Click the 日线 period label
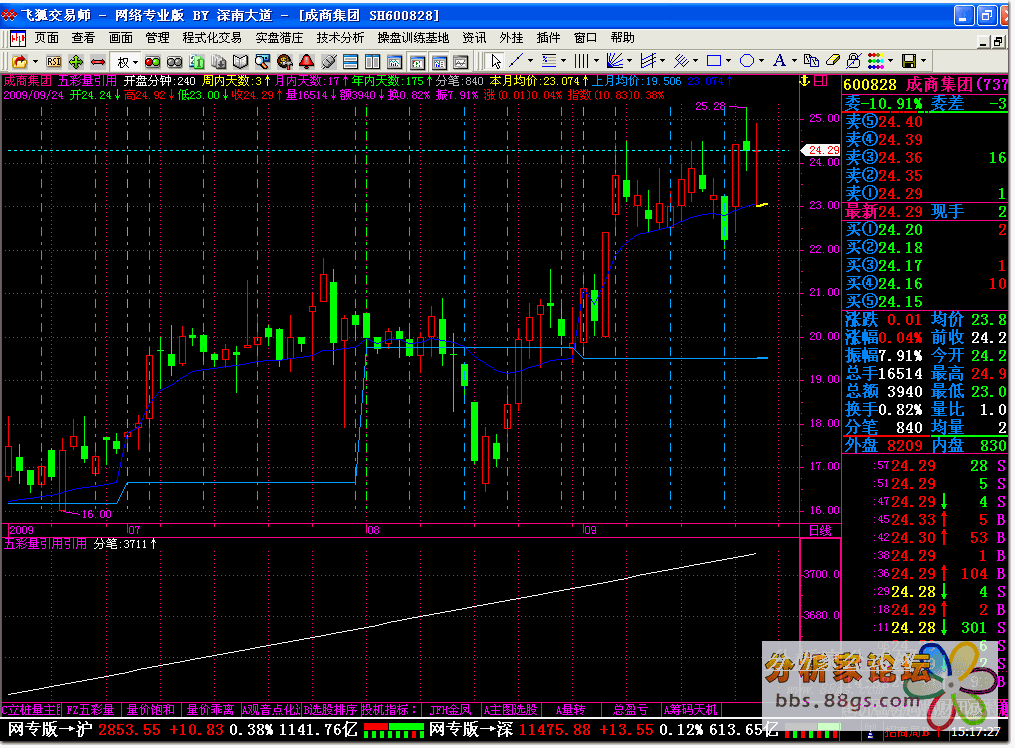Viewport: 1015px width, 748px height. point(820,531)
